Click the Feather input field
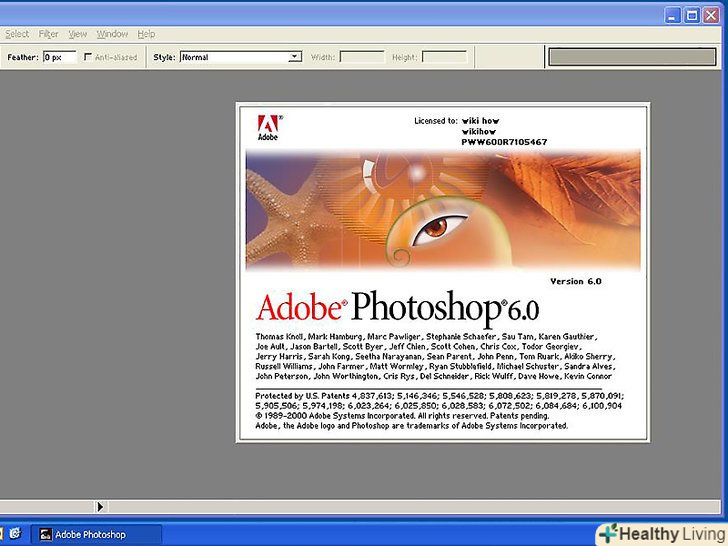 pos(59,57)
